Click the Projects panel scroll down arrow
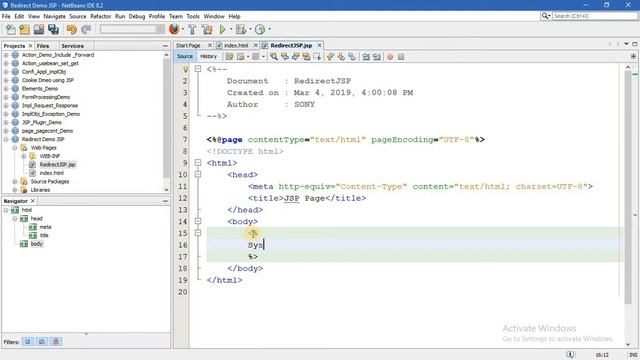 pos(166,189)
